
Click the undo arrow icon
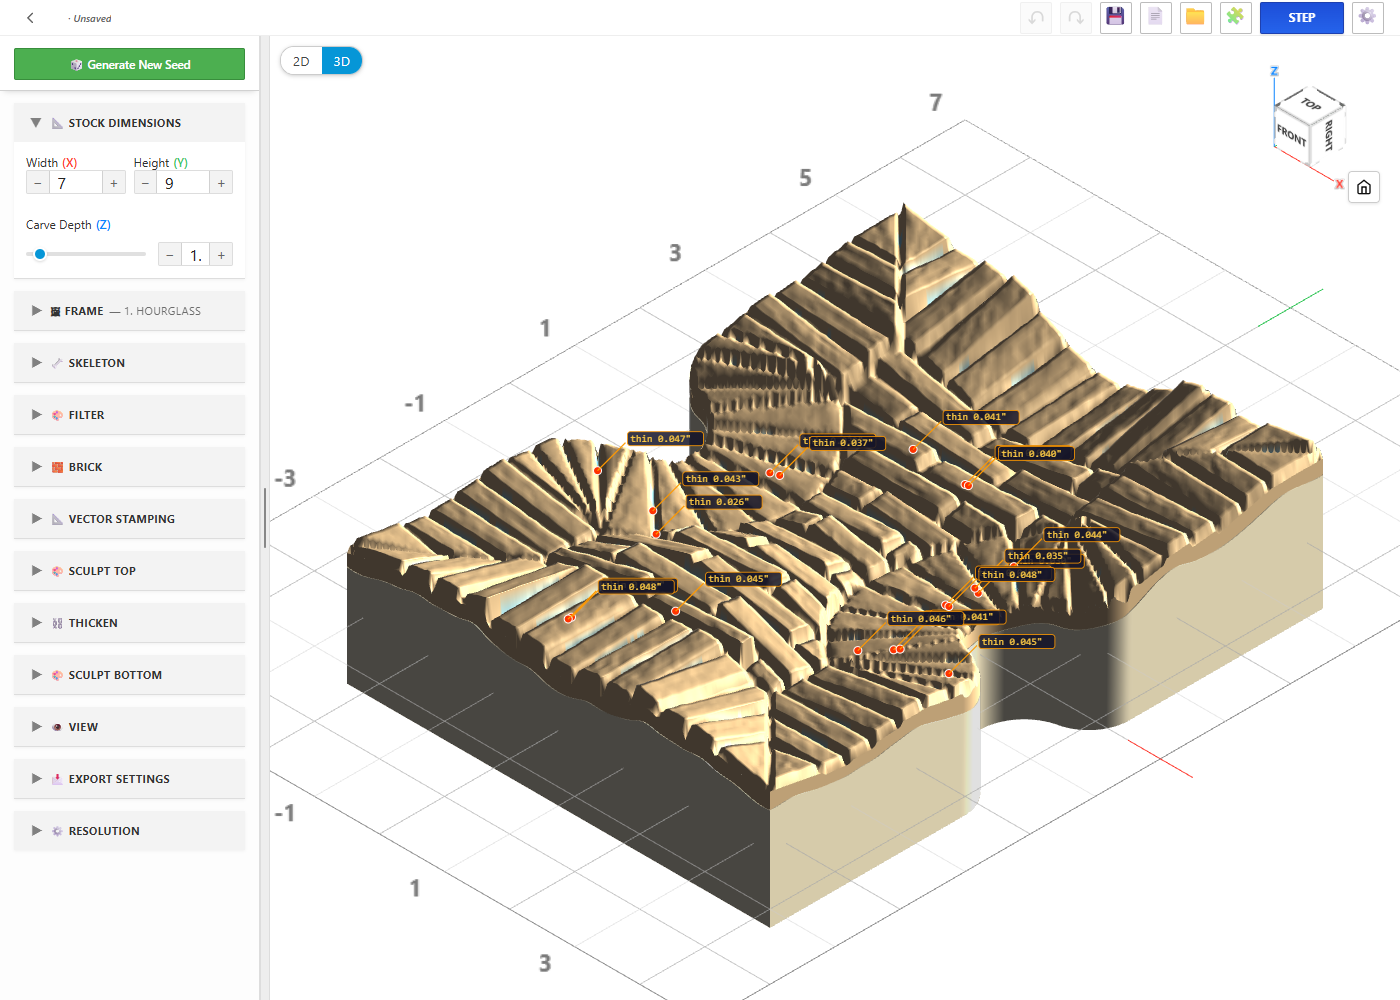[x=1036, y=18]
